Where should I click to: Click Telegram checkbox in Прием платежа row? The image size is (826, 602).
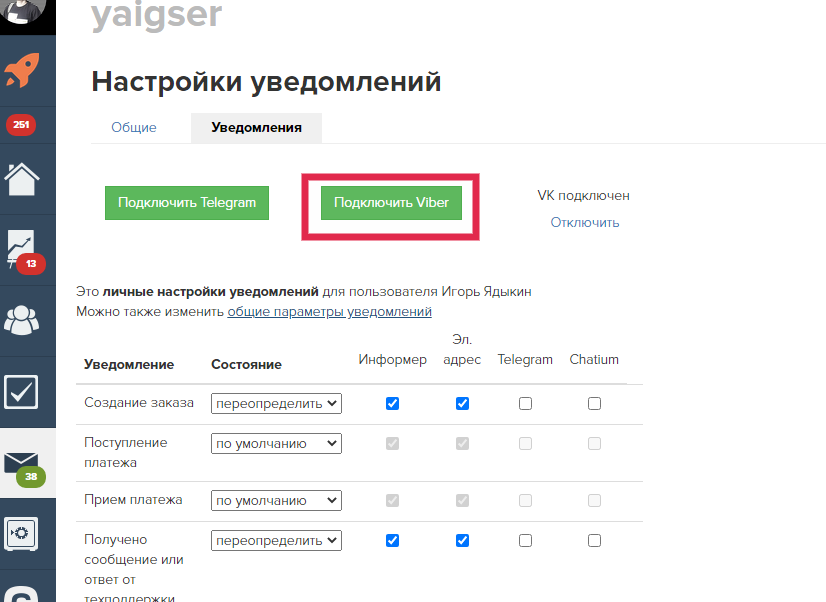pyautogui.click(x=525, y=500)
